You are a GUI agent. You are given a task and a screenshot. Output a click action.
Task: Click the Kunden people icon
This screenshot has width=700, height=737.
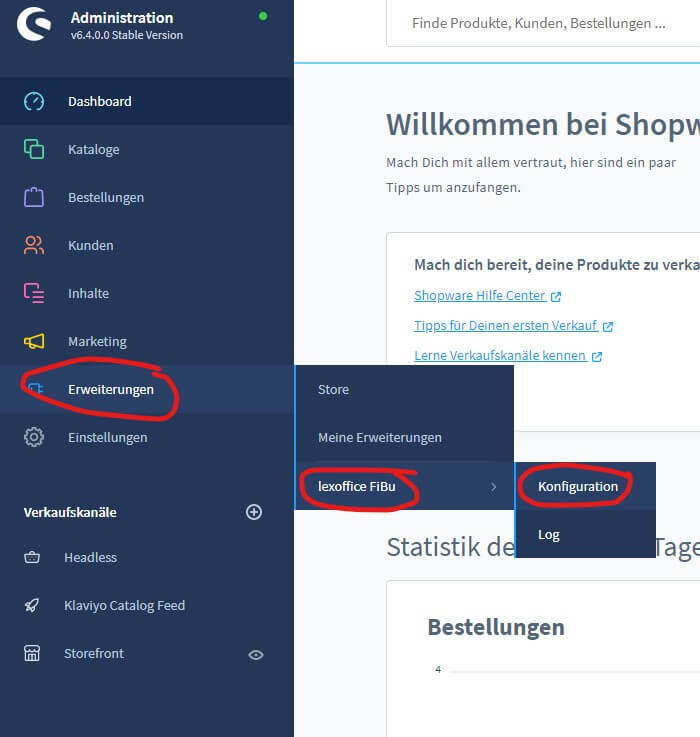(34, 245)
